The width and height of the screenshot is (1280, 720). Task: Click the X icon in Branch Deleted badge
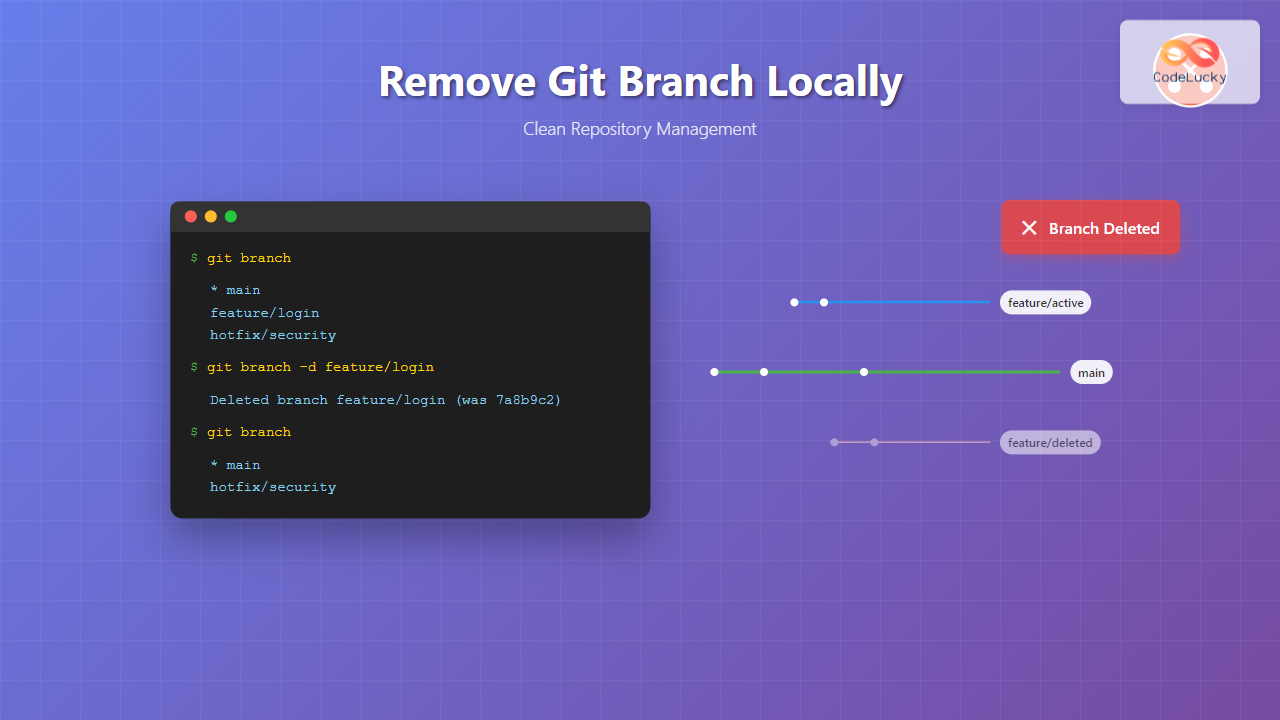[x=1029, y=228]
